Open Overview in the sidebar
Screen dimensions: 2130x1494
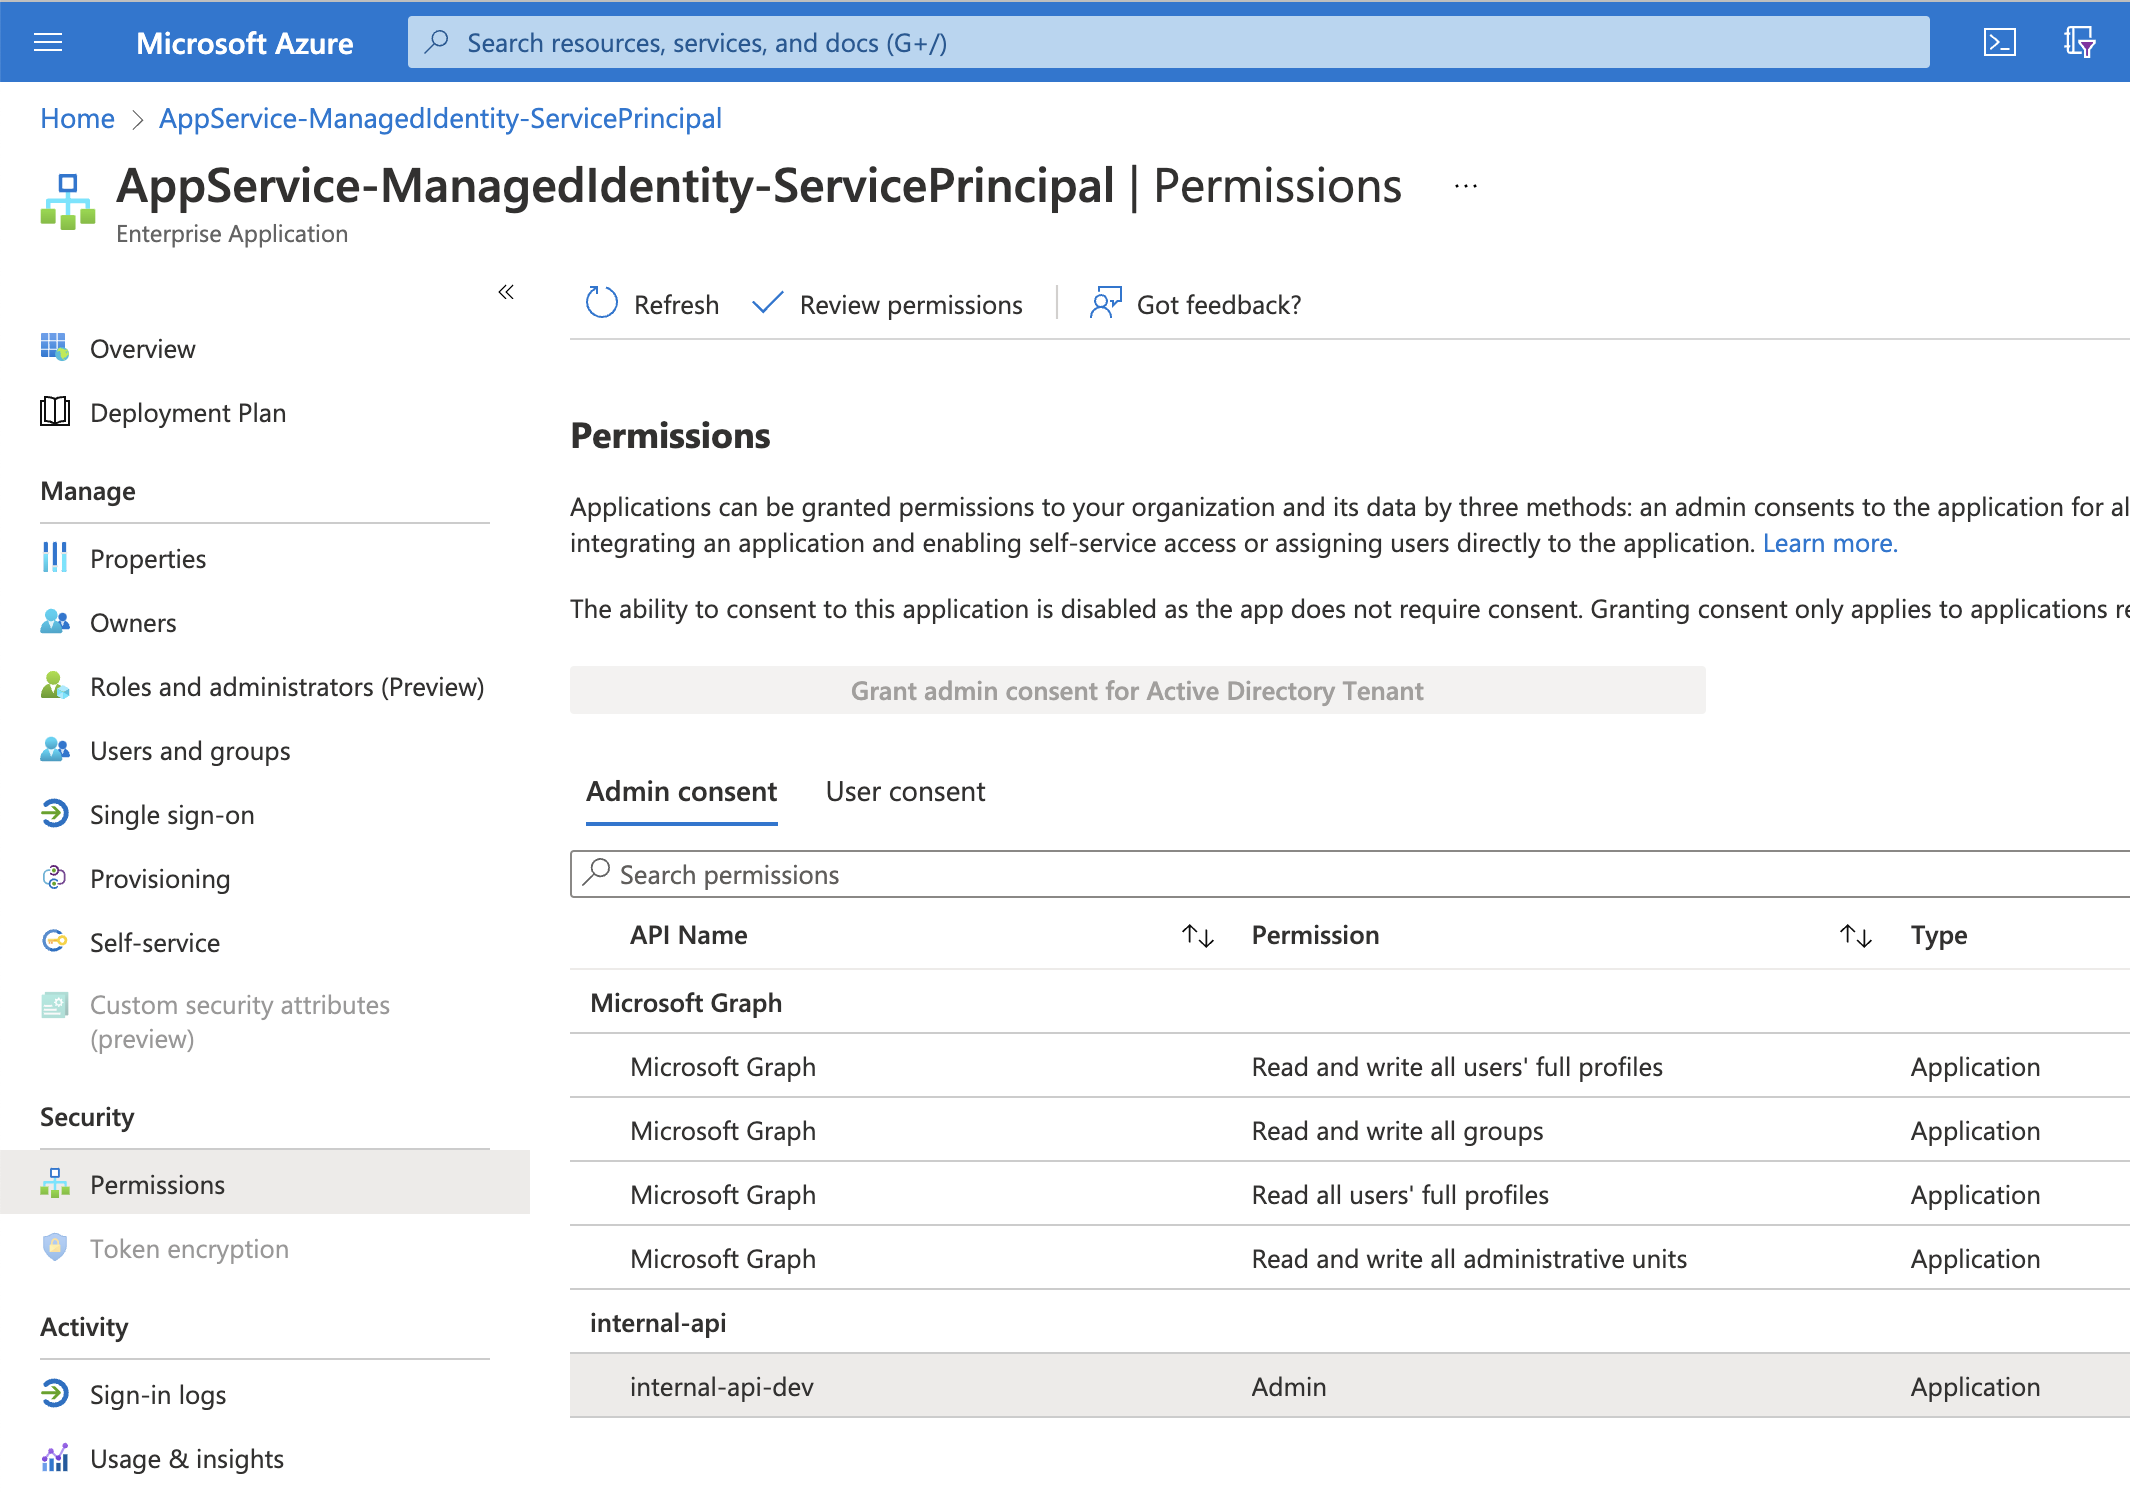pos(143,349)
